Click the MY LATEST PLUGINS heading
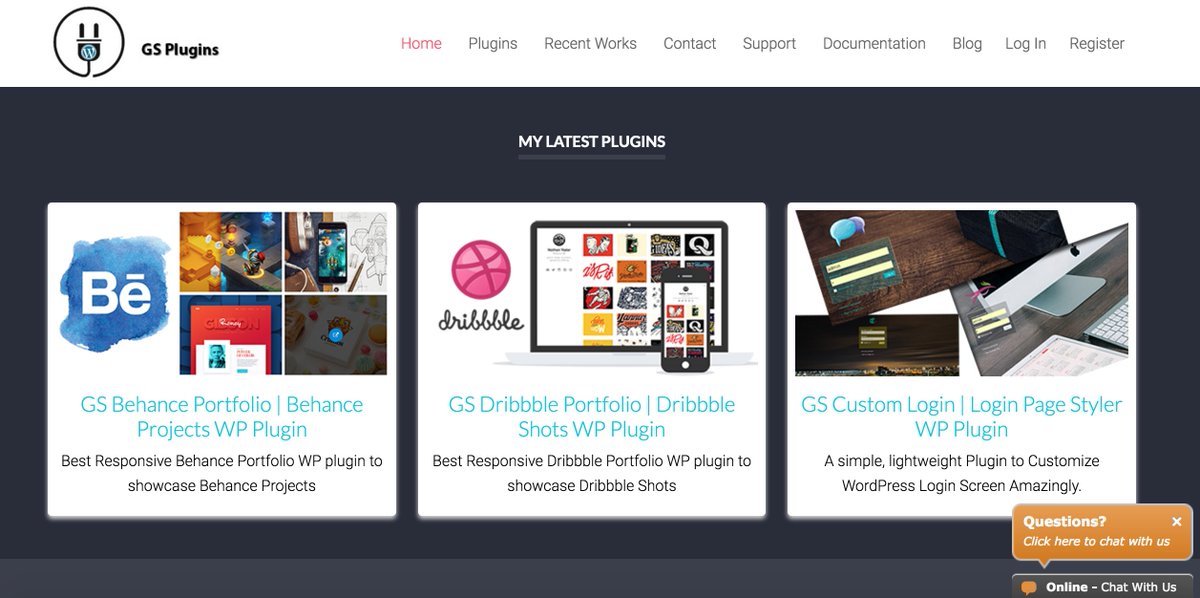 coord(592,142)
